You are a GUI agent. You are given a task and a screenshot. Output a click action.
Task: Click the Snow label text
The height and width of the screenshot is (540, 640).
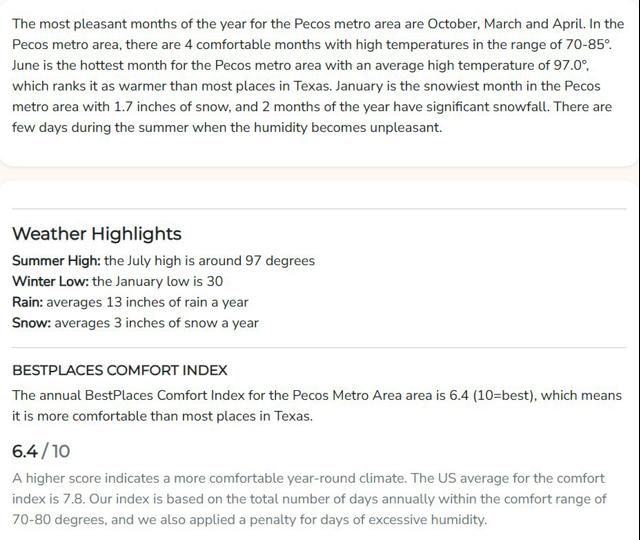31,323
